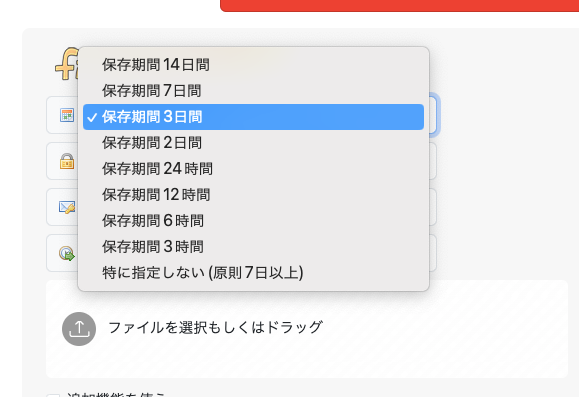Select the checked 保存期間 3日間 item
This screenshot has width=579, height=397.
tap(253, 117)
